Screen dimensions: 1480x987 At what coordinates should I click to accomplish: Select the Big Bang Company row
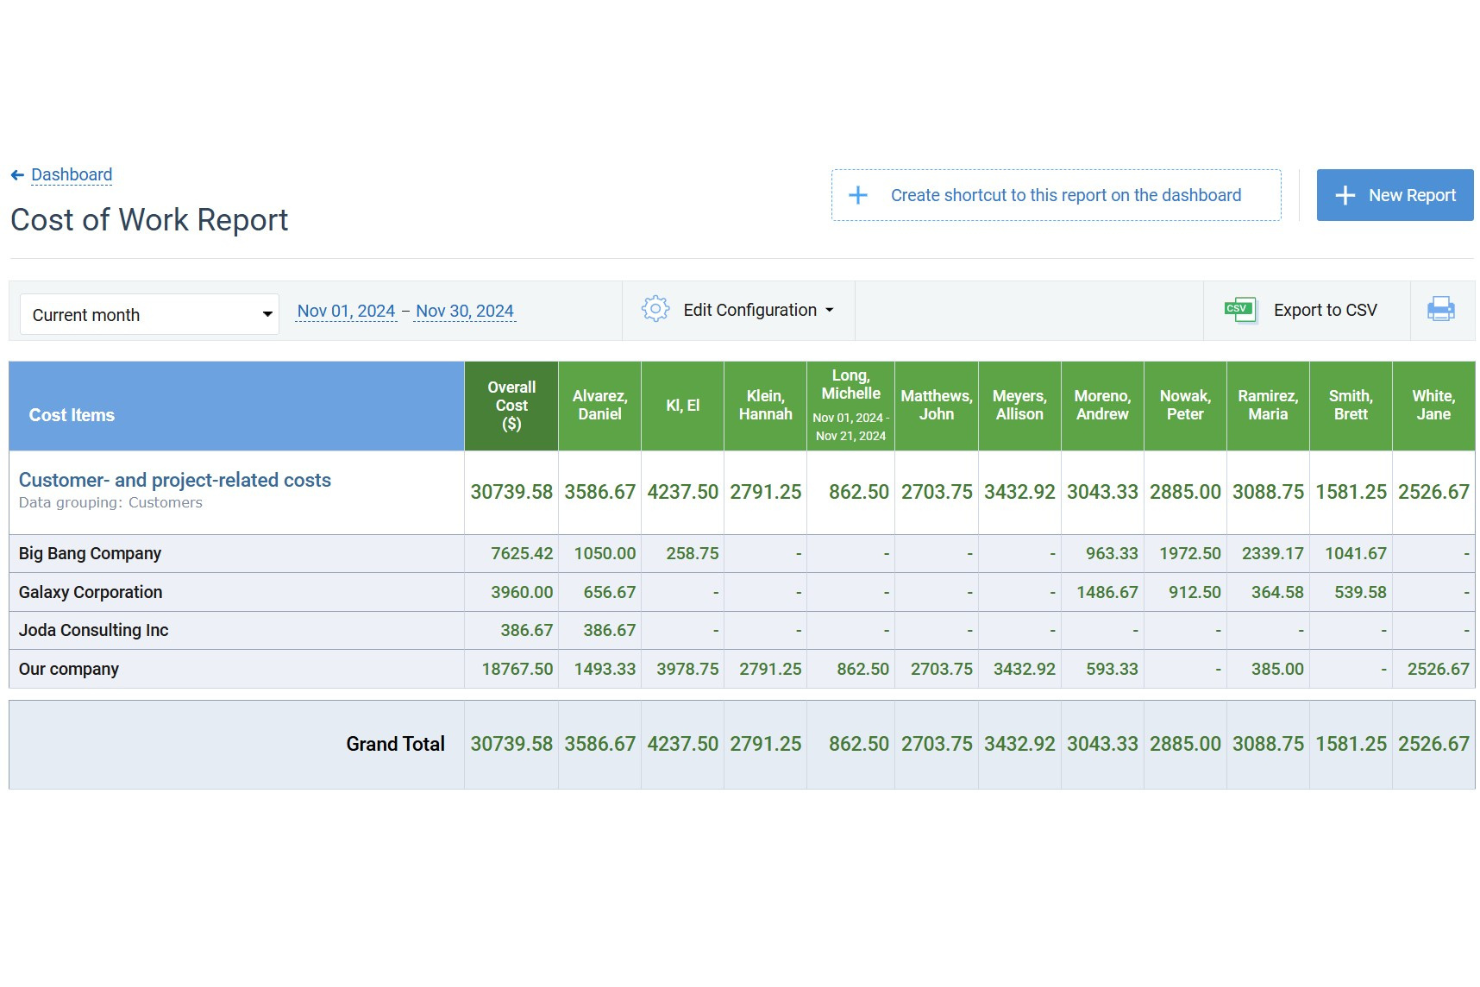[89, 553]
